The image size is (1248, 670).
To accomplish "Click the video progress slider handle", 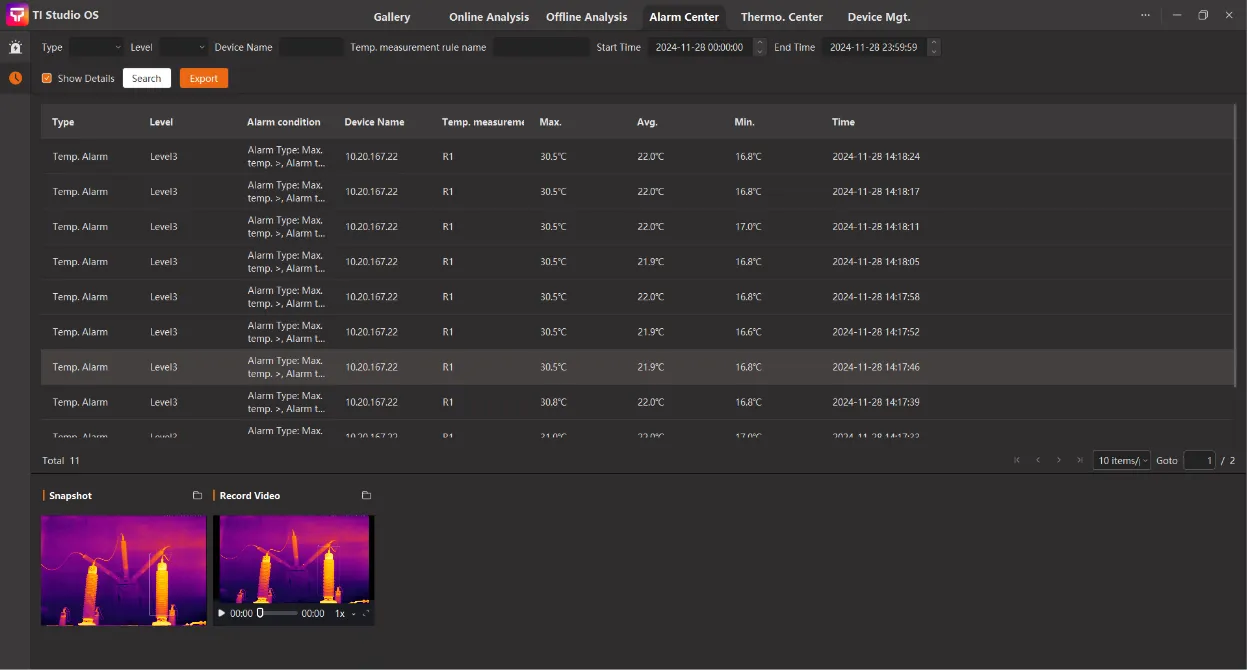I will (x=260, y=613).
